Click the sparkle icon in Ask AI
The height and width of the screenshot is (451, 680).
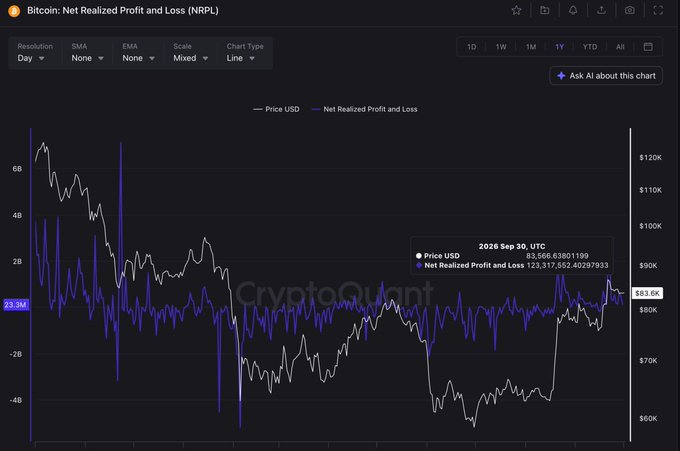pyautogui.click(x=561, y=76)
